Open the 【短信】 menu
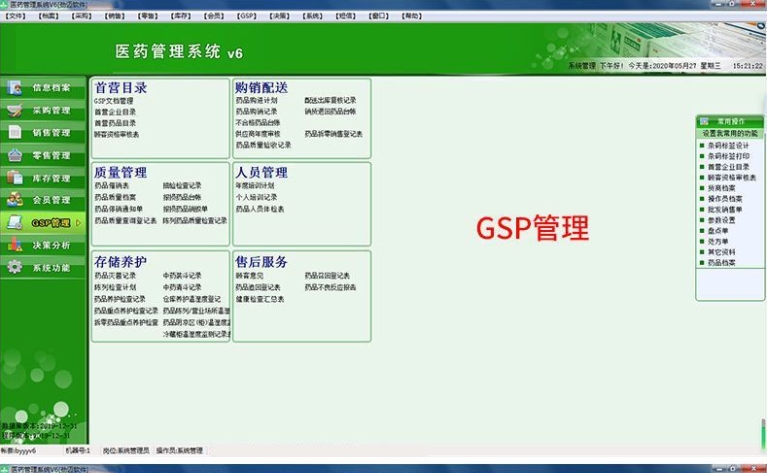This screenshot has height=473, width=767. pos(346,16)
